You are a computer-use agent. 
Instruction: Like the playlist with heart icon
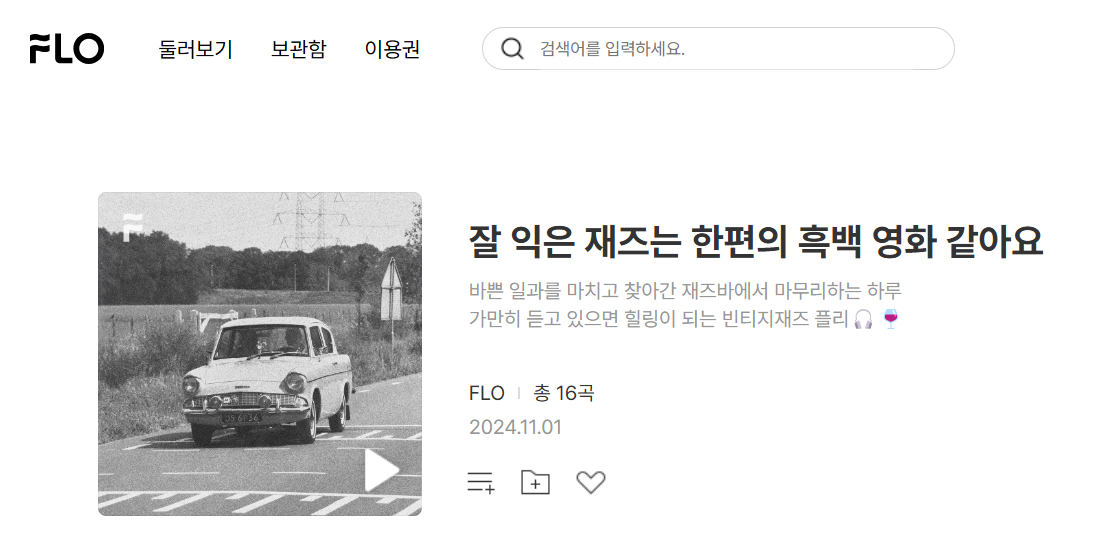(x=590, y=482)
